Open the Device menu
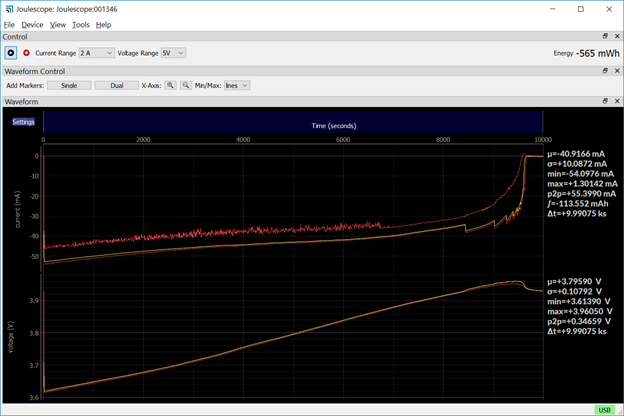This screenshot has height=416, width=624. [32, 25]
